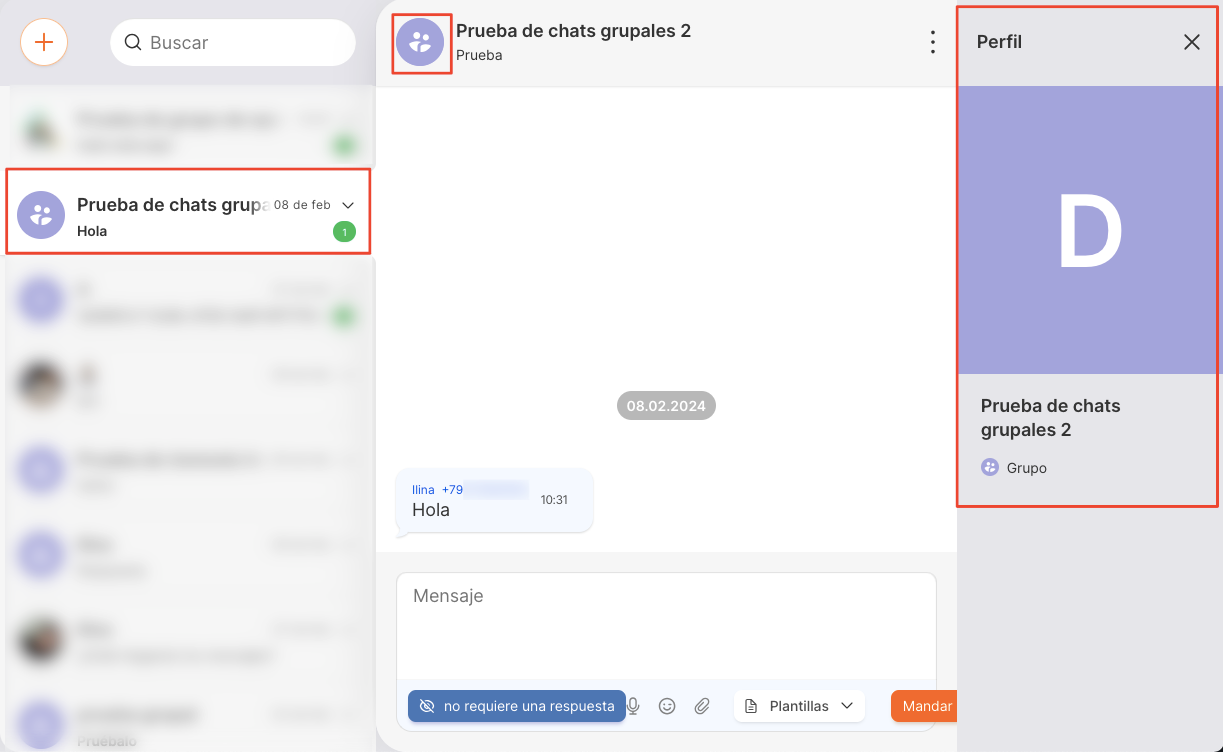The height and width of the screenshot is (752, 1223).
Task: Click the group avatar in chat header
Action: [421, 43]
